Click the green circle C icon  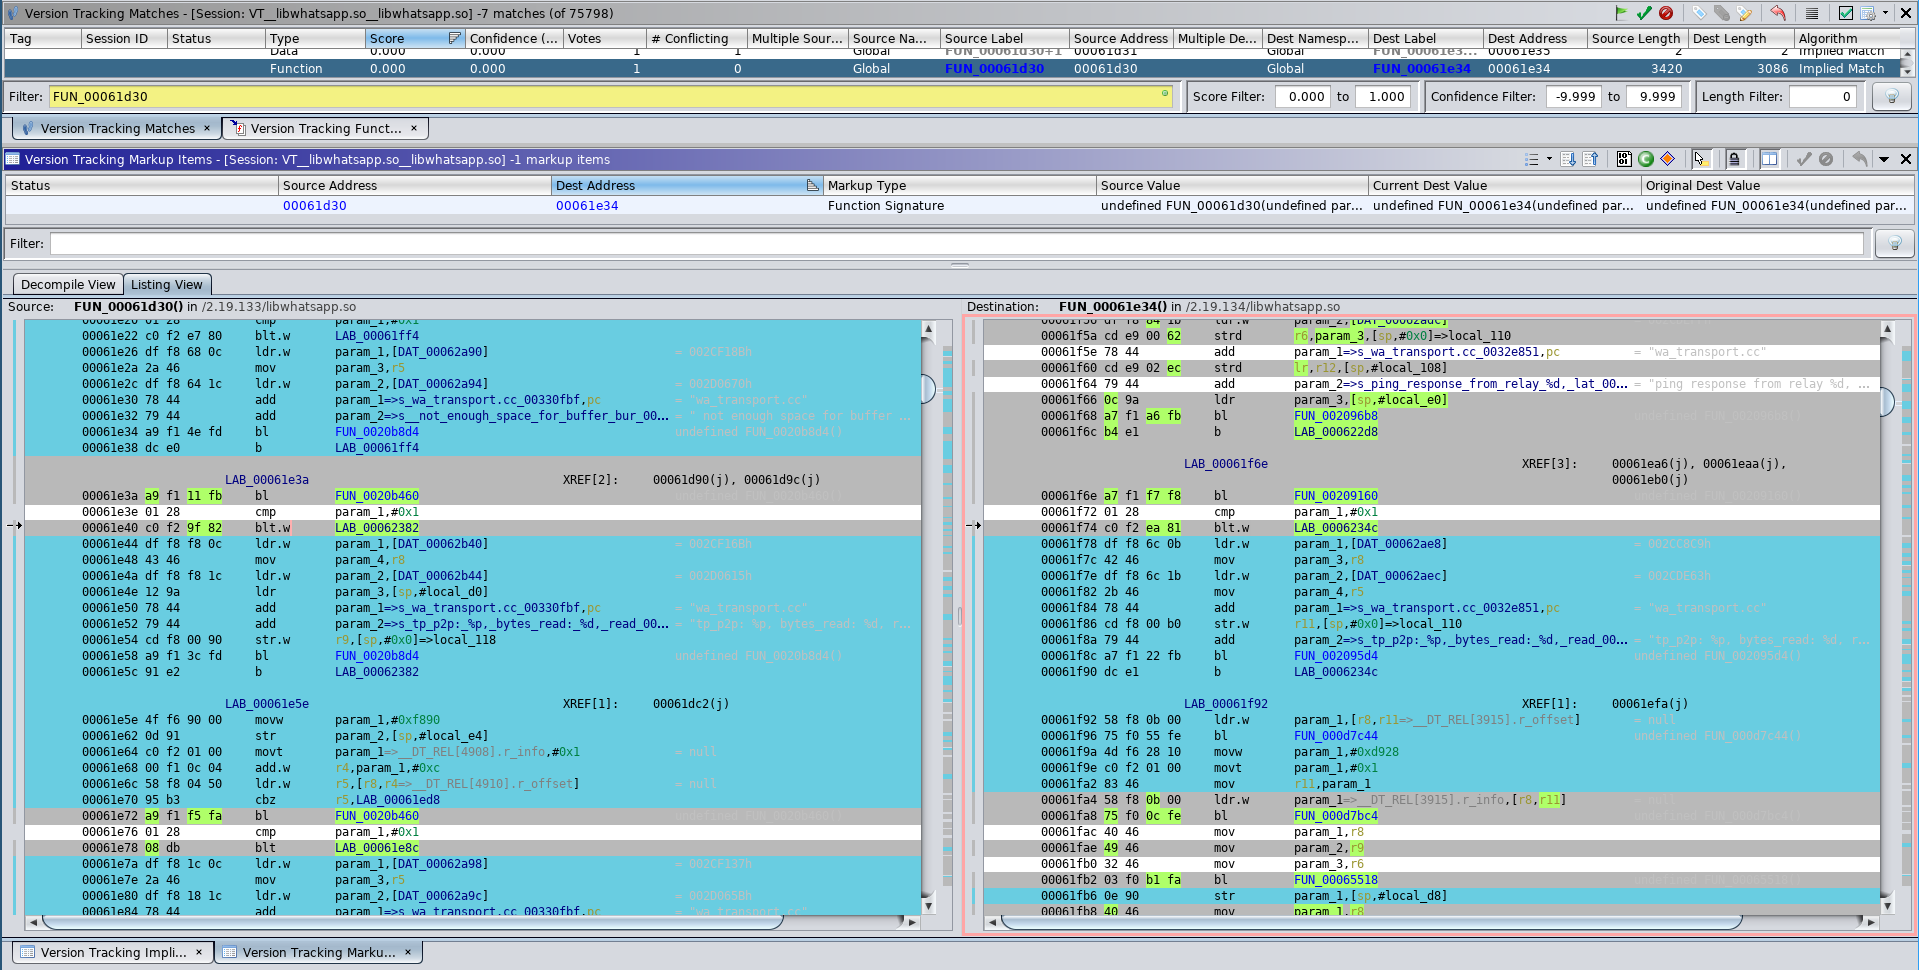(x=1646, y=159)
